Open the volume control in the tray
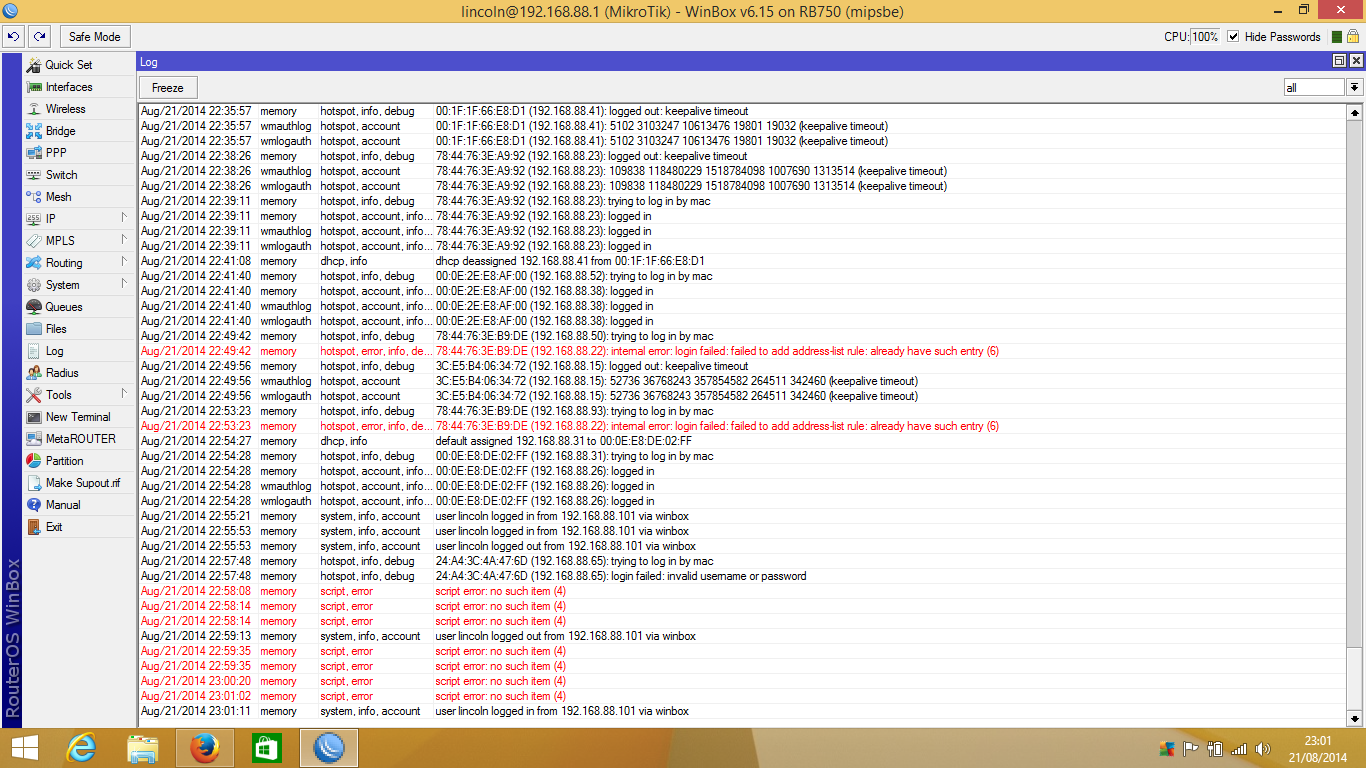 (x=1263, y=748)
